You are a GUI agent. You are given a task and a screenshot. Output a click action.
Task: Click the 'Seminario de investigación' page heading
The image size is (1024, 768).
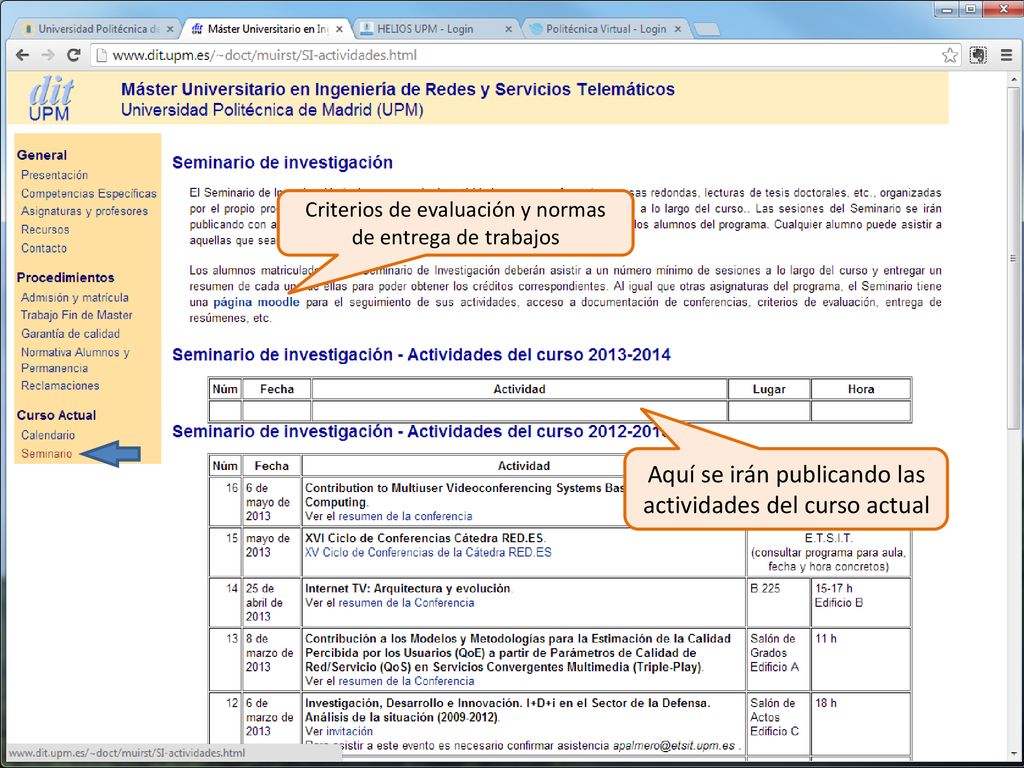[x=282, y=163]
